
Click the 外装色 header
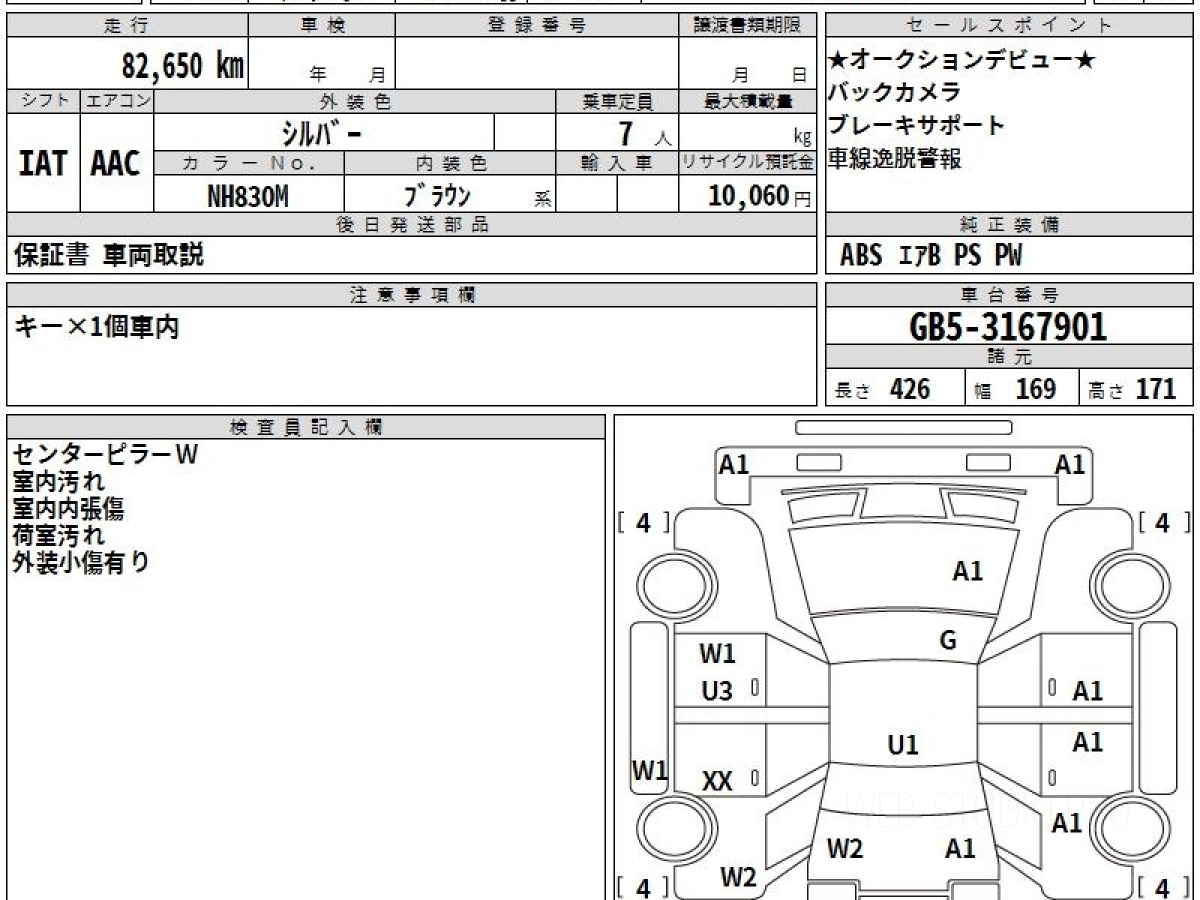(x=355, y=101)
